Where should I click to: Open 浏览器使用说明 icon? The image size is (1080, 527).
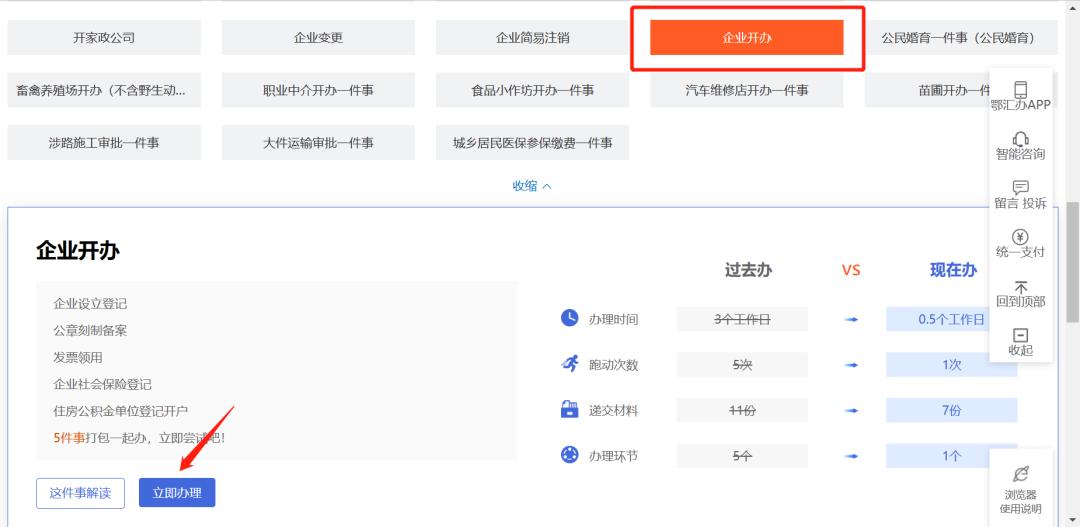(x=1020, y=474)
